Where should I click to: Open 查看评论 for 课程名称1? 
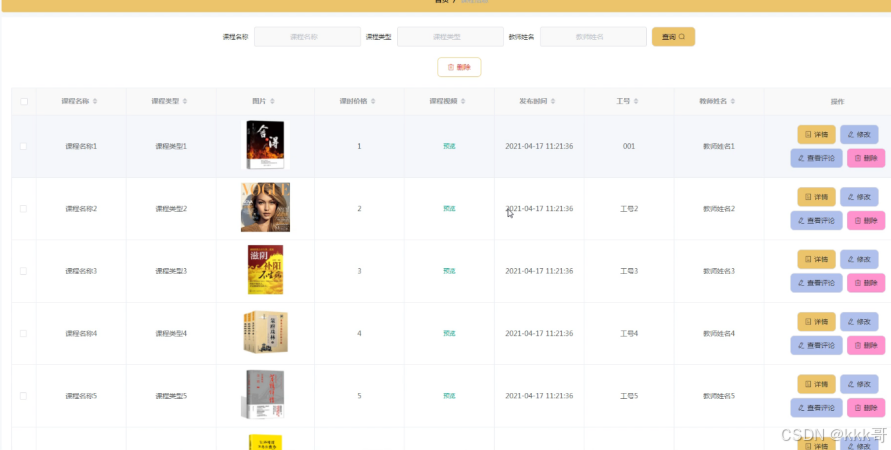[817, 158]
